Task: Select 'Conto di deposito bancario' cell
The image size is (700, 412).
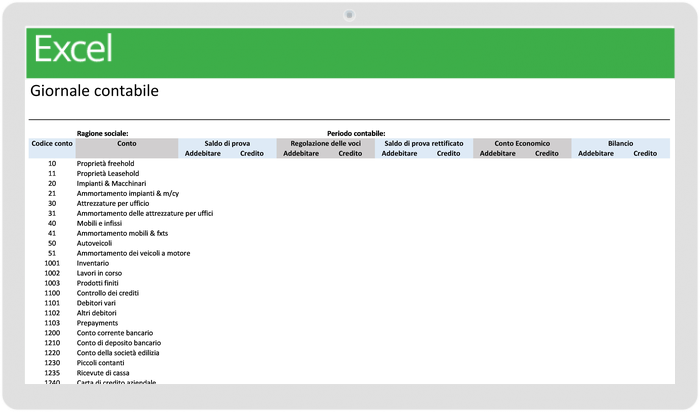Action: [119, 343]
